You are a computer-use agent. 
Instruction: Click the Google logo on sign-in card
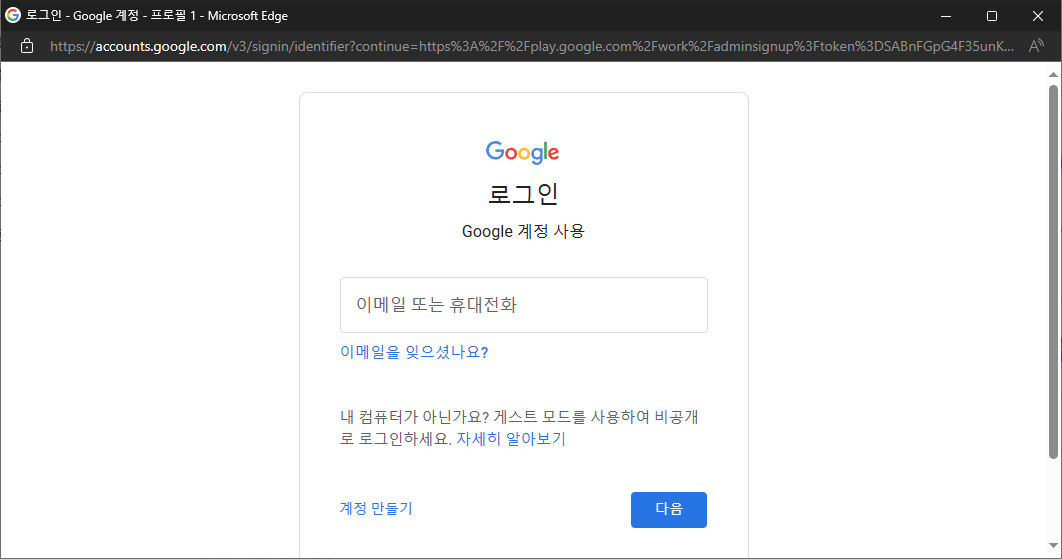(x=522, y=152)
